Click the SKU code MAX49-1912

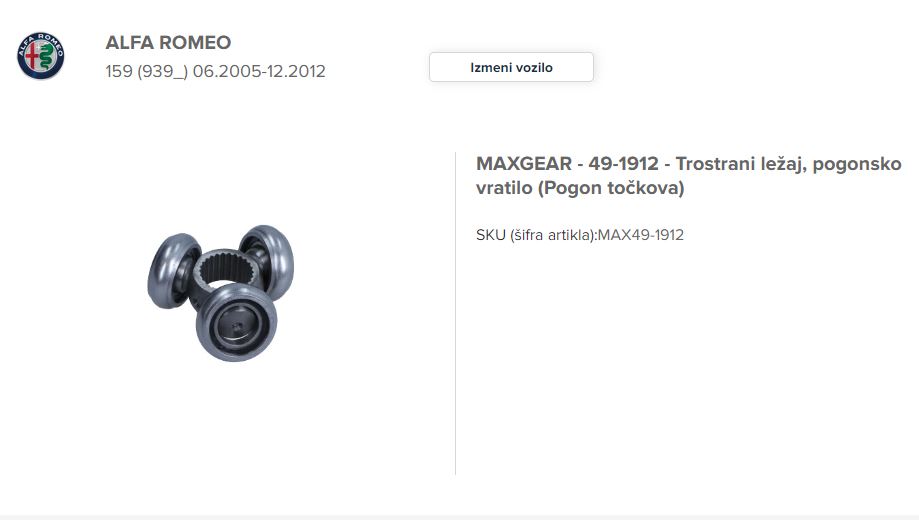tap(641, 235)
